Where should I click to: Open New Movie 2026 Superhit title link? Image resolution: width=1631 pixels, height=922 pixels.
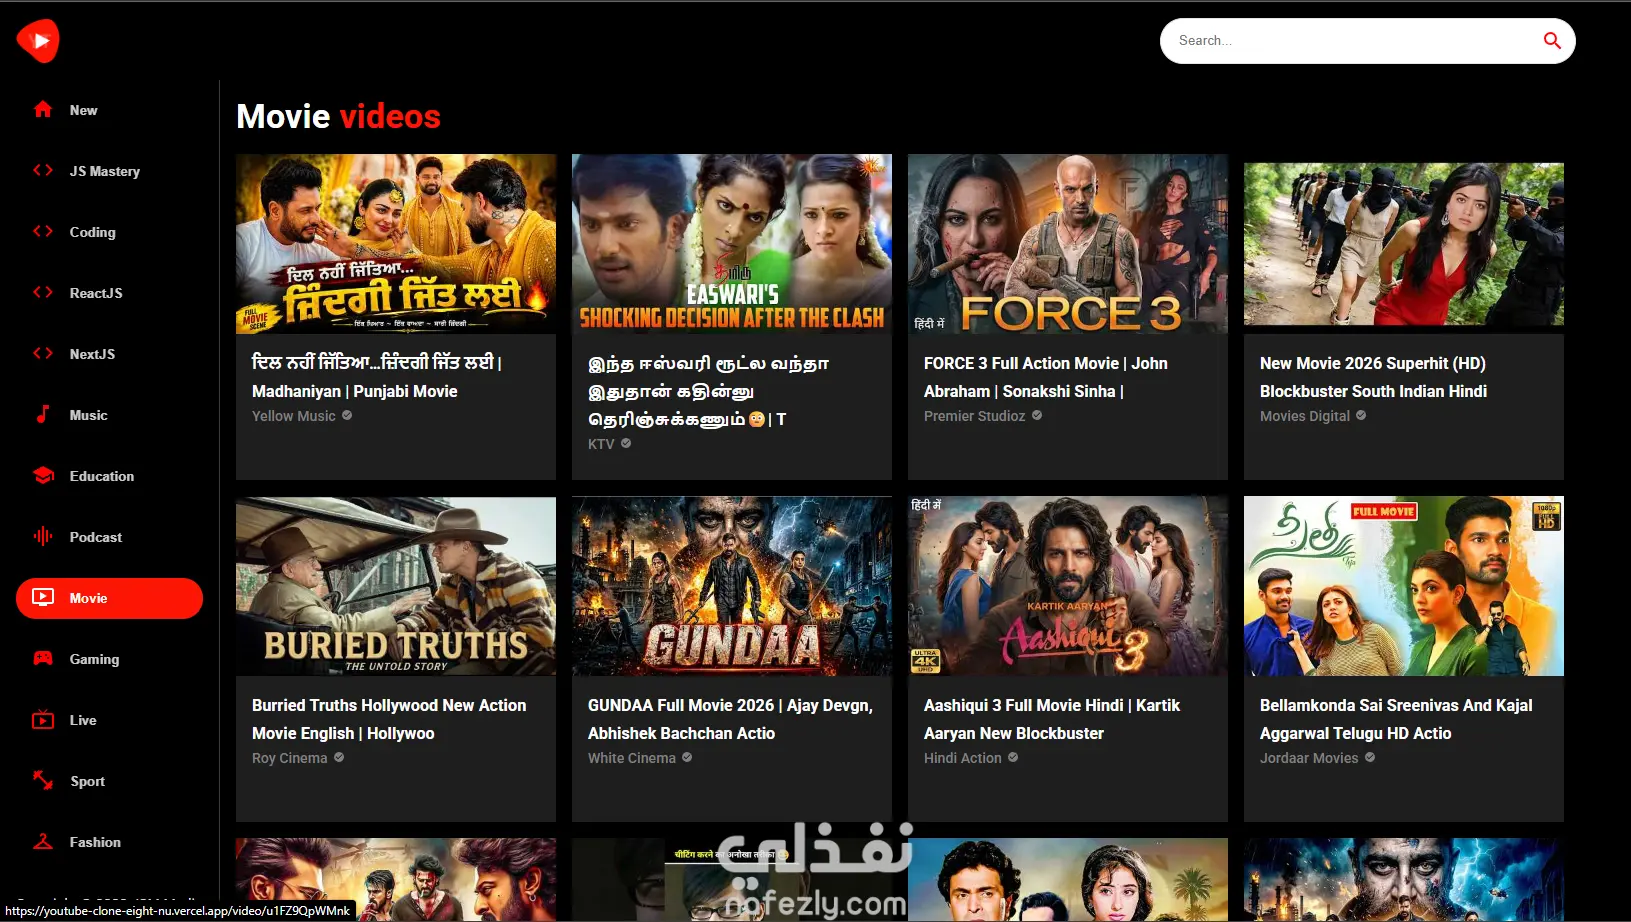click(x=1373, y=377)
